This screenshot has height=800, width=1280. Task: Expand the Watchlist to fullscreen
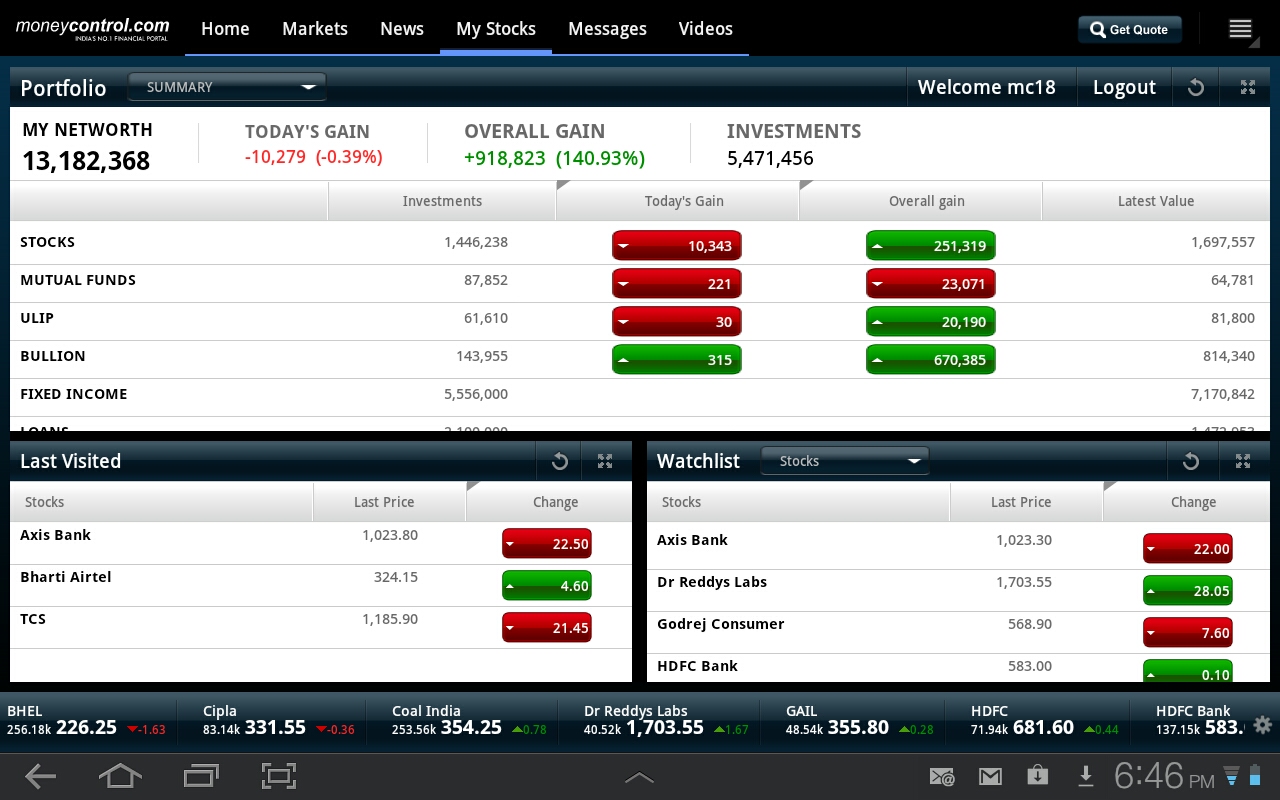(1243, 461)
